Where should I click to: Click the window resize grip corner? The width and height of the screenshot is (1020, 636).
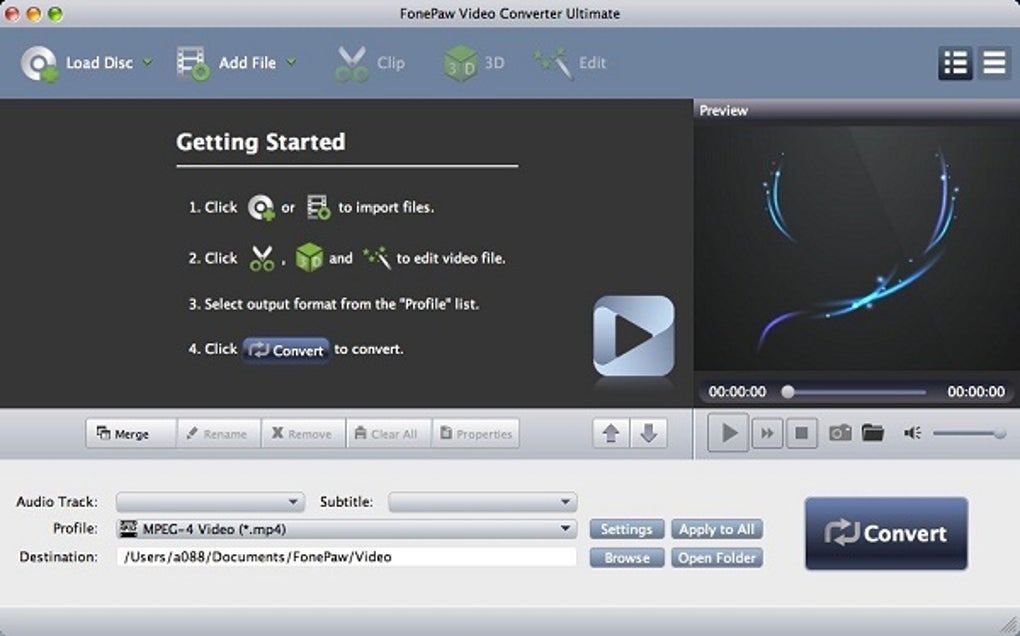(x=1010, y=626)
